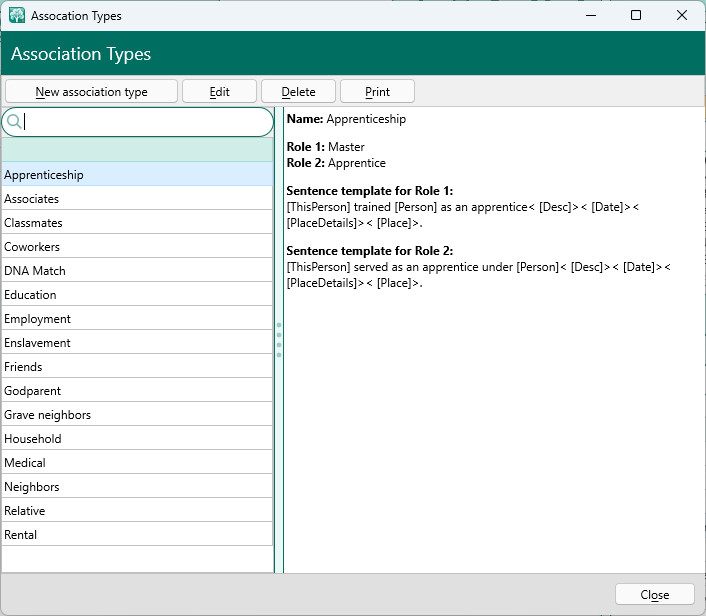This screenshot has height=616, width=706.
Task: Click the RootsMagic tree icon in title bar
Action: pos(17,15)
